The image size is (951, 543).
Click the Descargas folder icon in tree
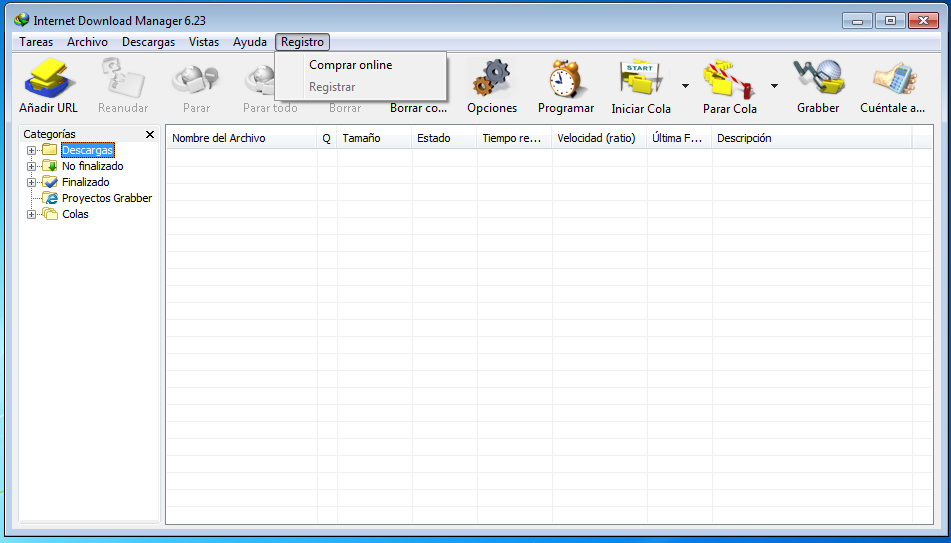click(x=50, y=150)
